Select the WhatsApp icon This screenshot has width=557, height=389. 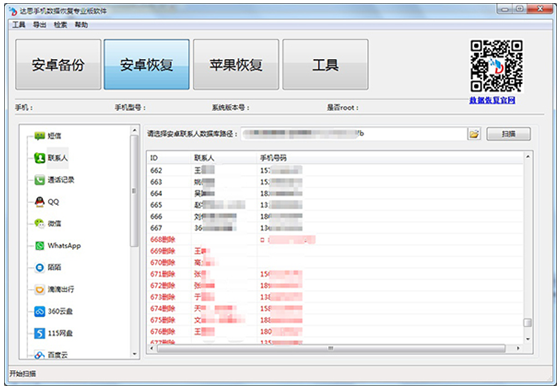pos(39,245)
